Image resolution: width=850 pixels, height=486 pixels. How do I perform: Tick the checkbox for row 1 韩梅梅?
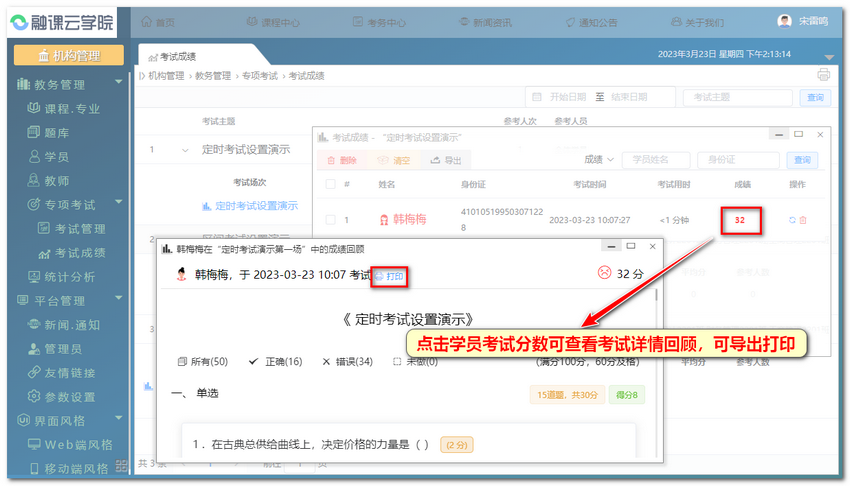click(x=330, y=220)
